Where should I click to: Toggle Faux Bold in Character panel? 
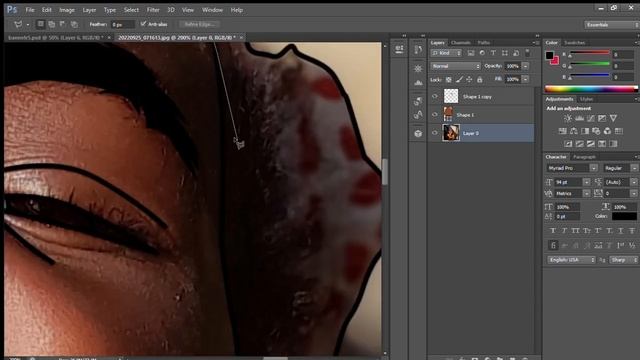(553, 231)
